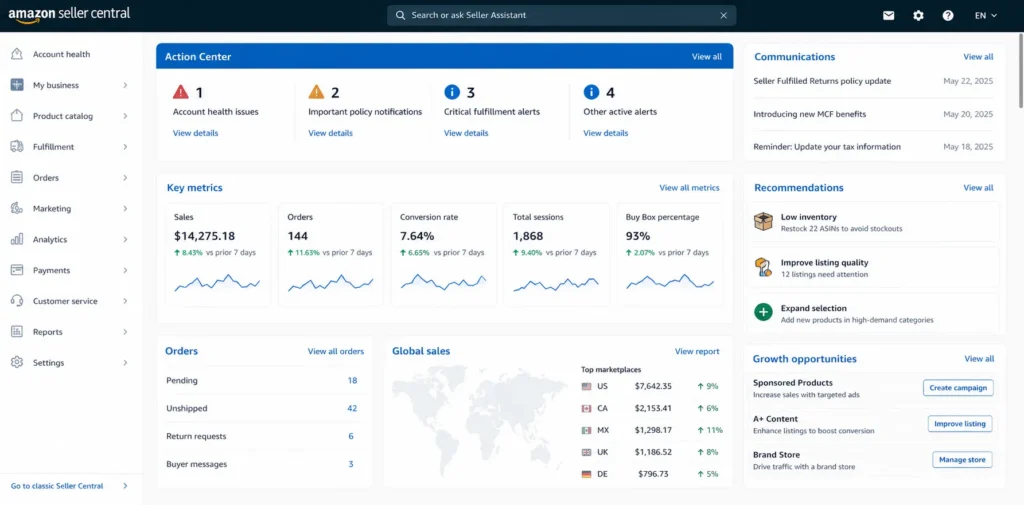Click the other active alerts info icon
Viewport: 1024px width, 505px height.
tap(591, 91)
